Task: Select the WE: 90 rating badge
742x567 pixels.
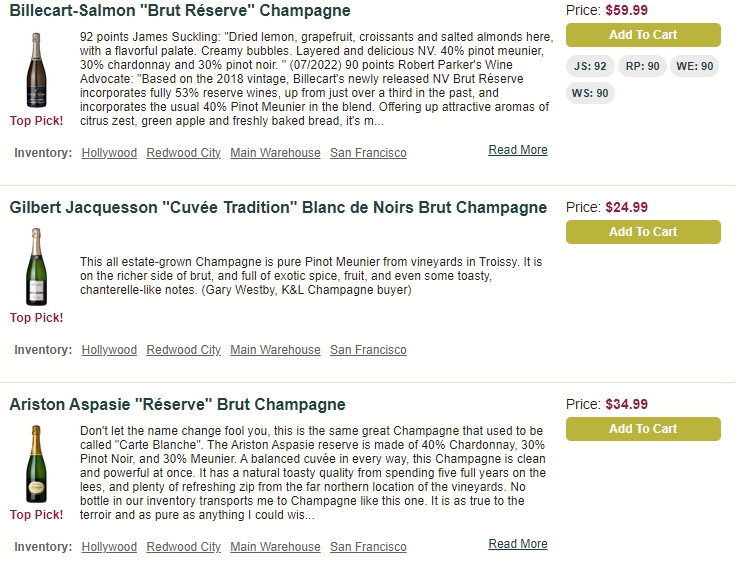Action: point(694,66)
